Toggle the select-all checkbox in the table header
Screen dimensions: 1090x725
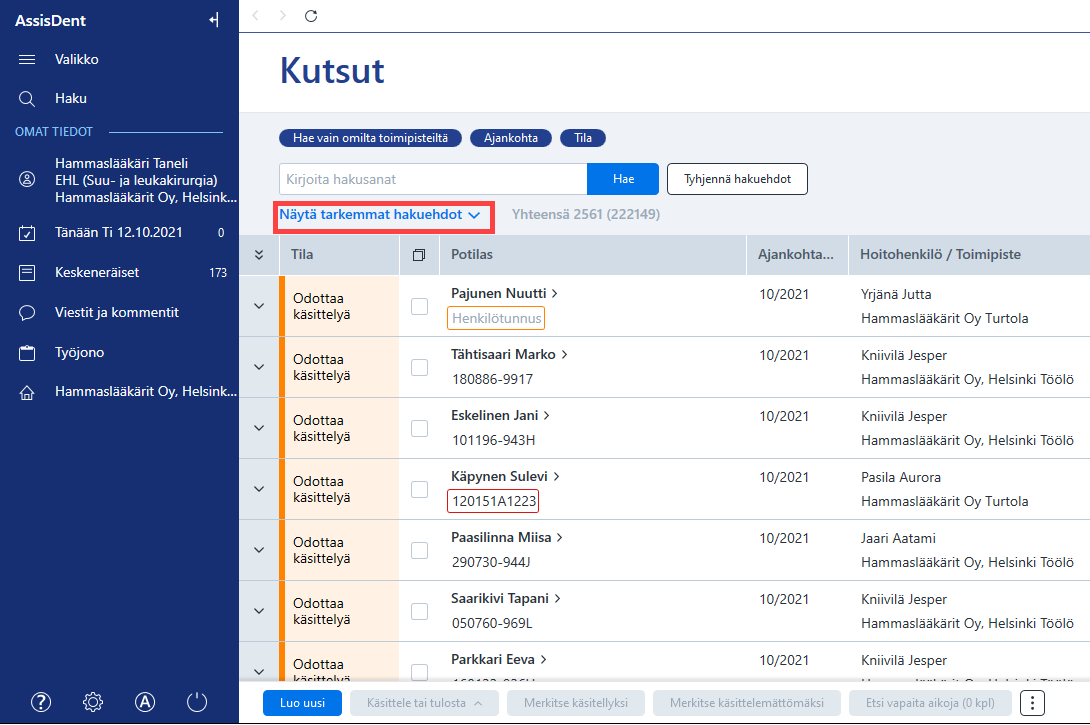pos(418,255)
